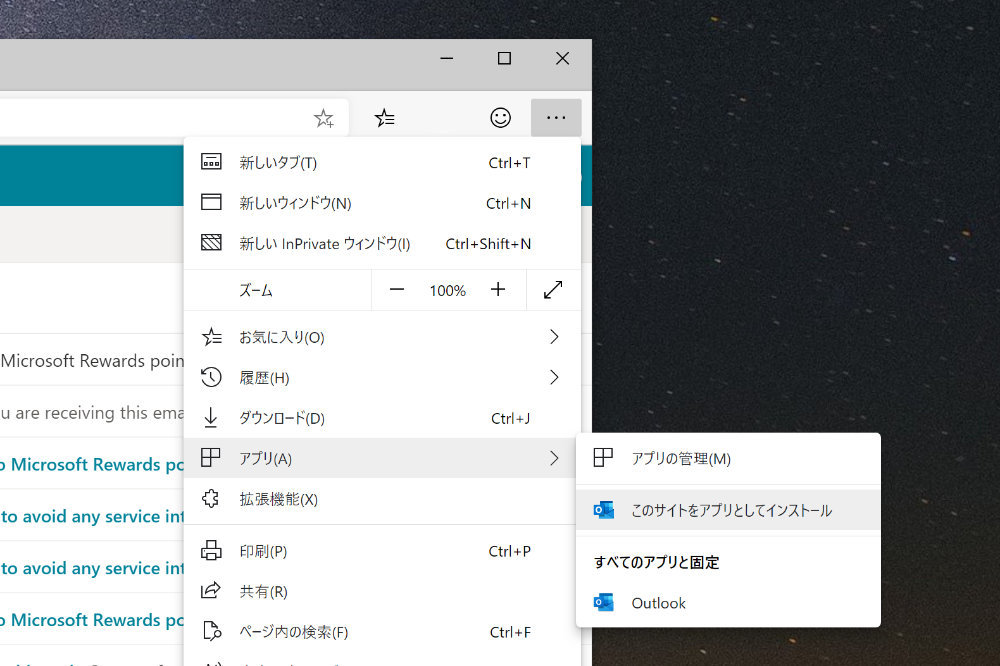Click the 履歴 clock icon
The image size is (1000, 666).
[211, 377]
